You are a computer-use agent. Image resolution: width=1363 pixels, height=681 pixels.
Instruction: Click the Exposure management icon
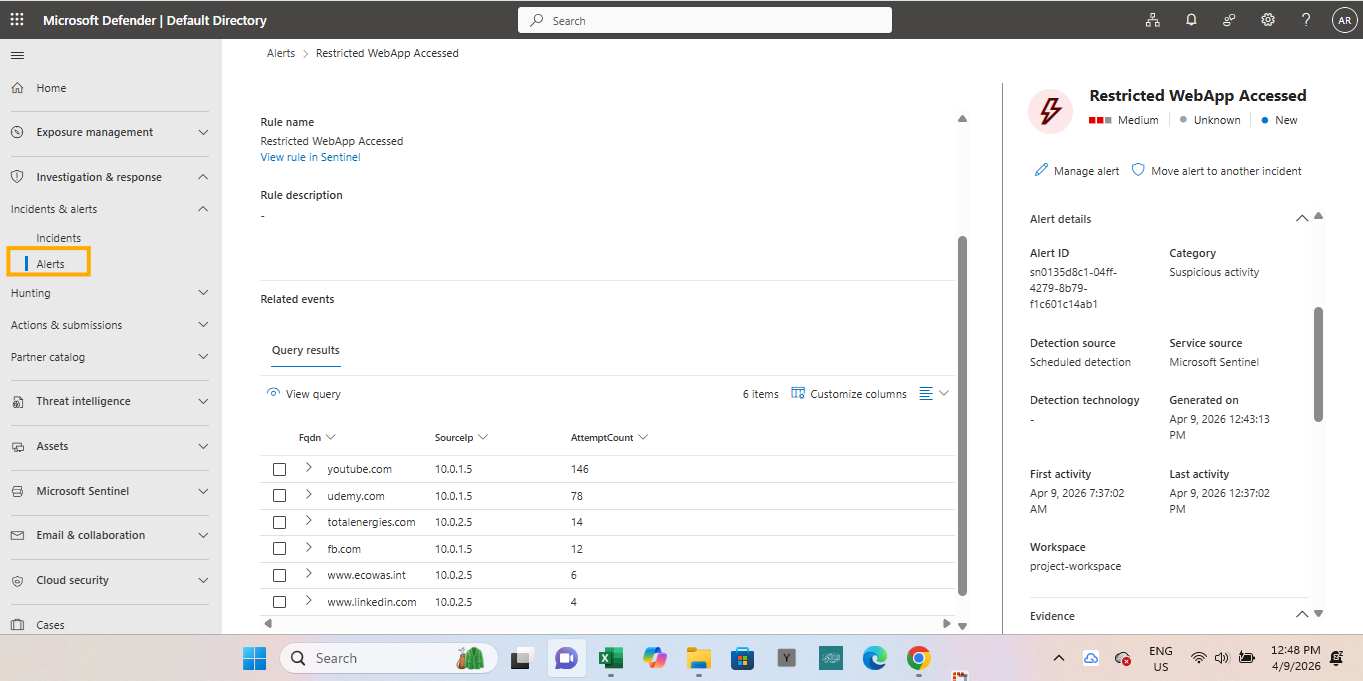[17, 132]
